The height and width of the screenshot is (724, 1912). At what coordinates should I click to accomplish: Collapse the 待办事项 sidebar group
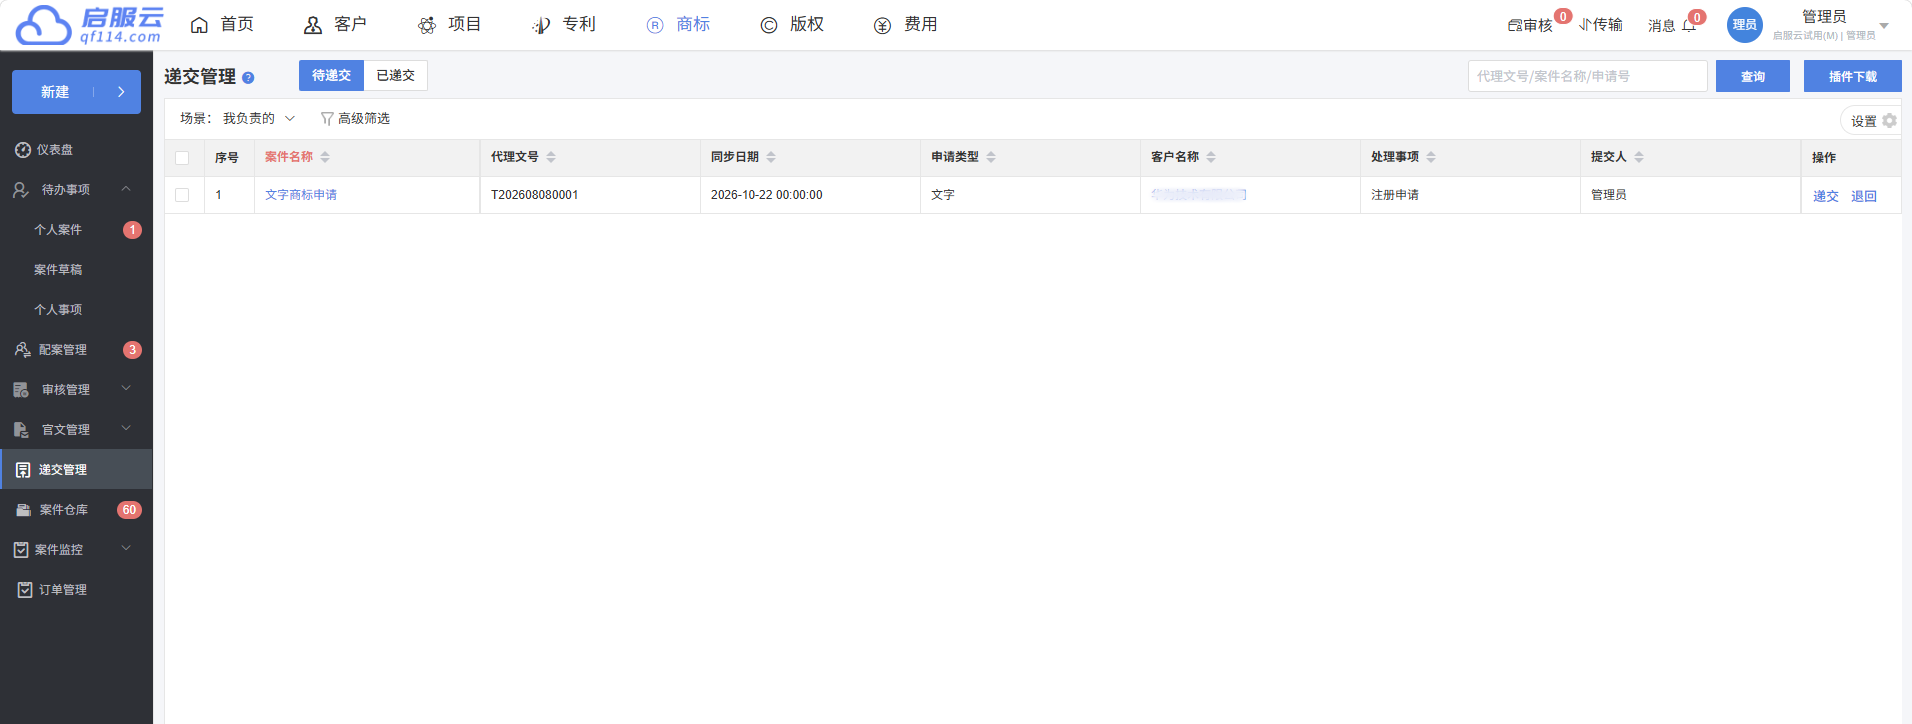click(126, 189)
